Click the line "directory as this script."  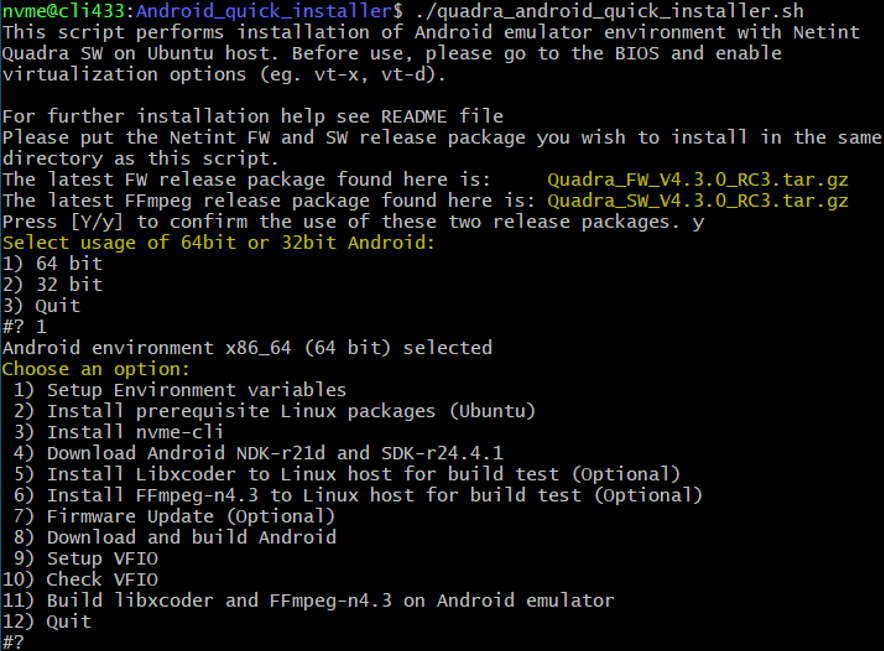(x=140, y=159)
